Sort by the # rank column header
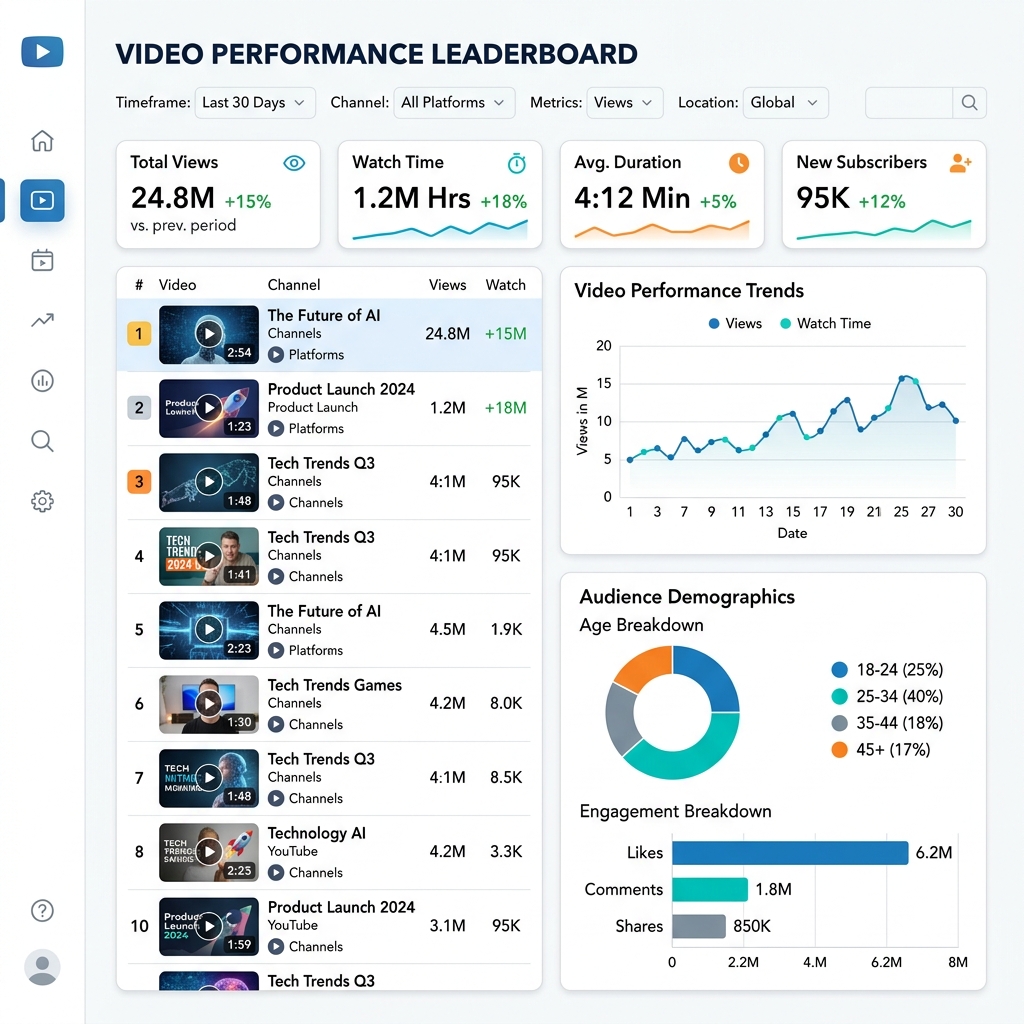This screenshot has width=1024, height=1024. pyautogui.click(x=139, y=285)
